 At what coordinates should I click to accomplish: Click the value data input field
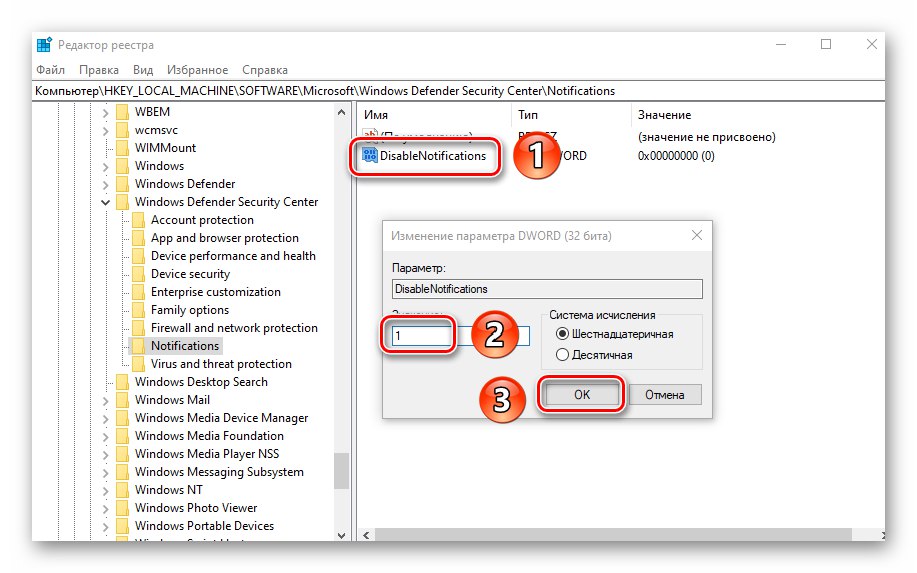click(461, 336)
